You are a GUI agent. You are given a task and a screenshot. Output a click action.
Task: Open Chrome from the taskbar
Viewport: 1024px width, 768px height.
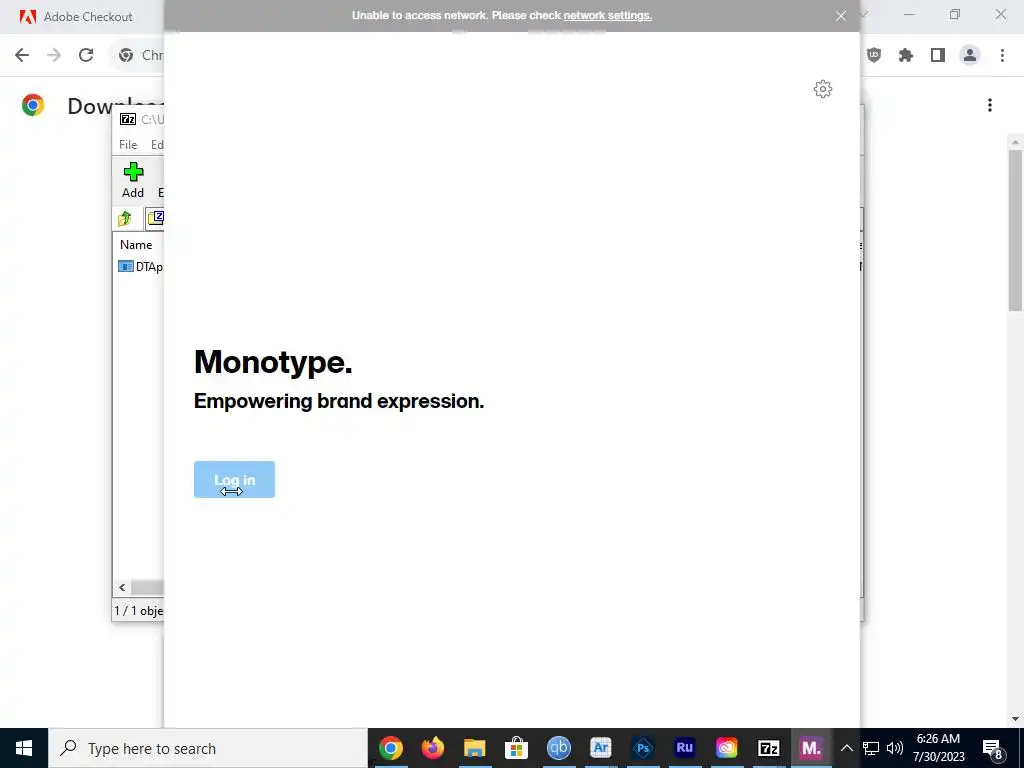(391, 748)
